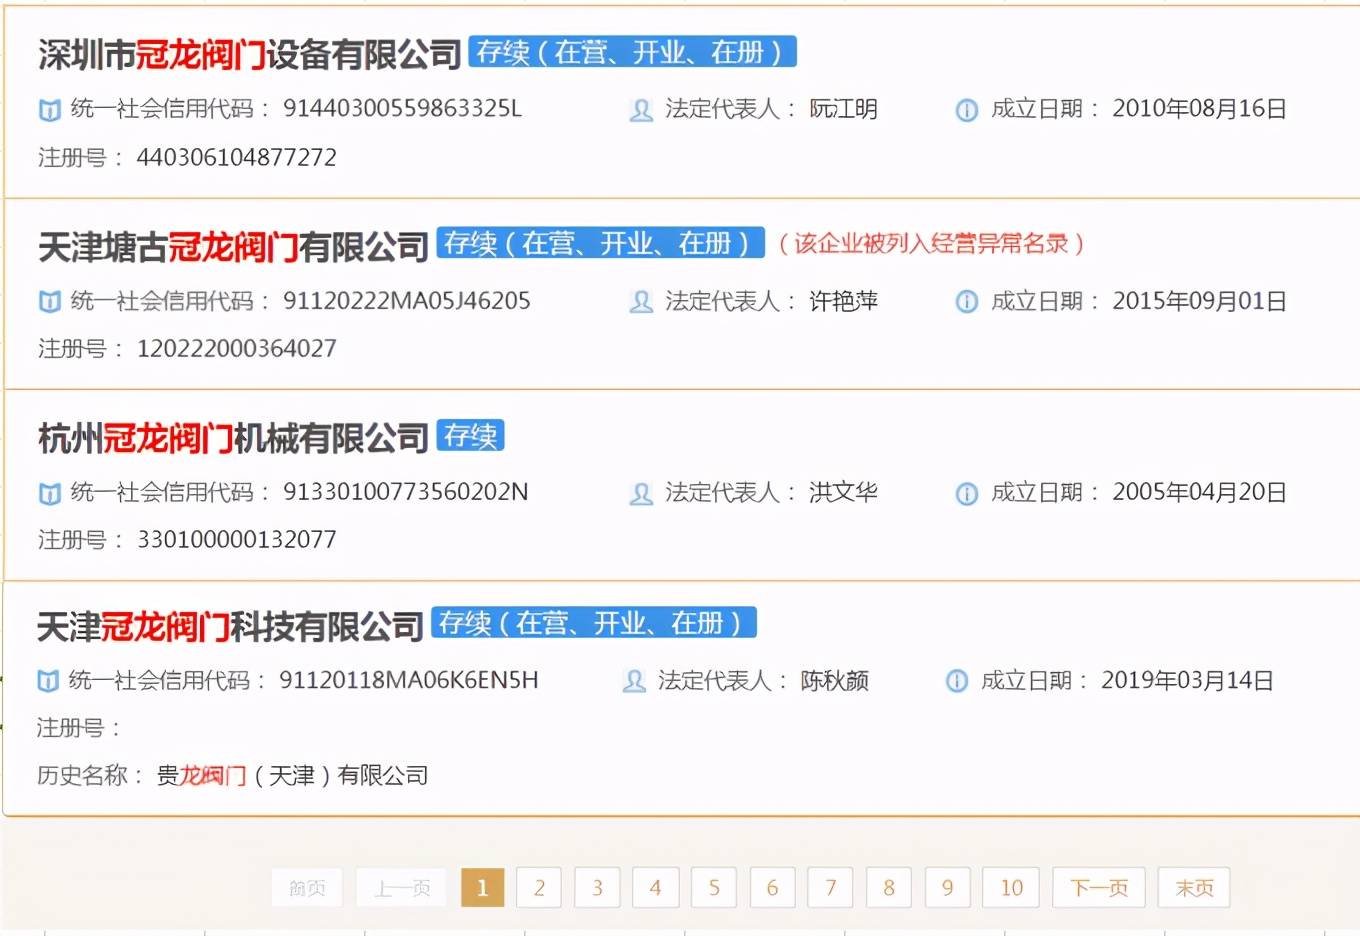Image resolution: width=1360 pixels, height=936 pixels.
Task: Click legal representative icon beside 陈秋颜
Action: [634, 682]
